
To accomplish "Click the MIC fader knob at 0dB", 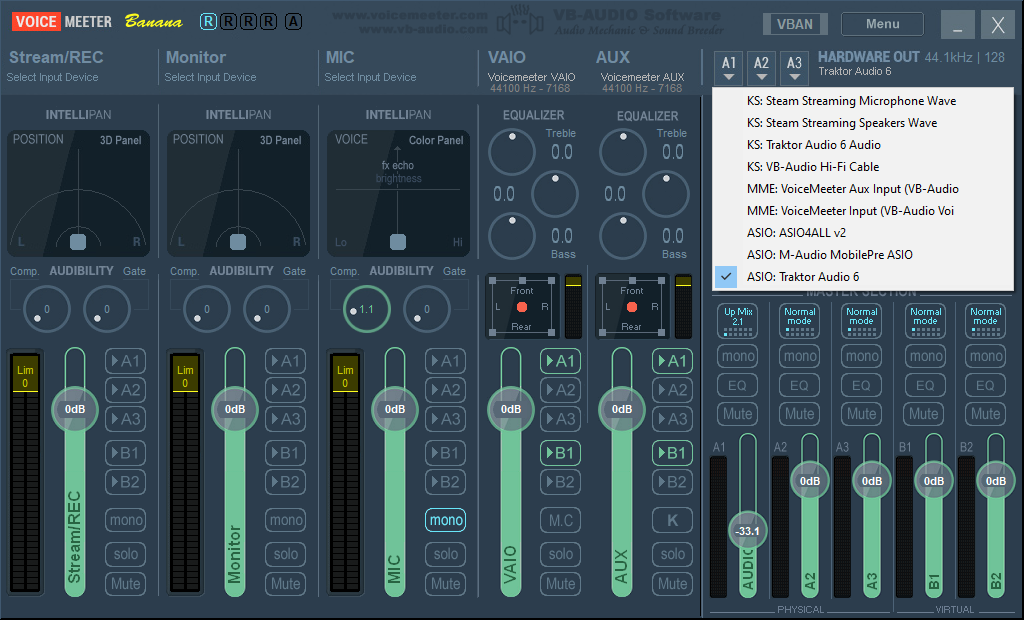I will click(394, 409).
